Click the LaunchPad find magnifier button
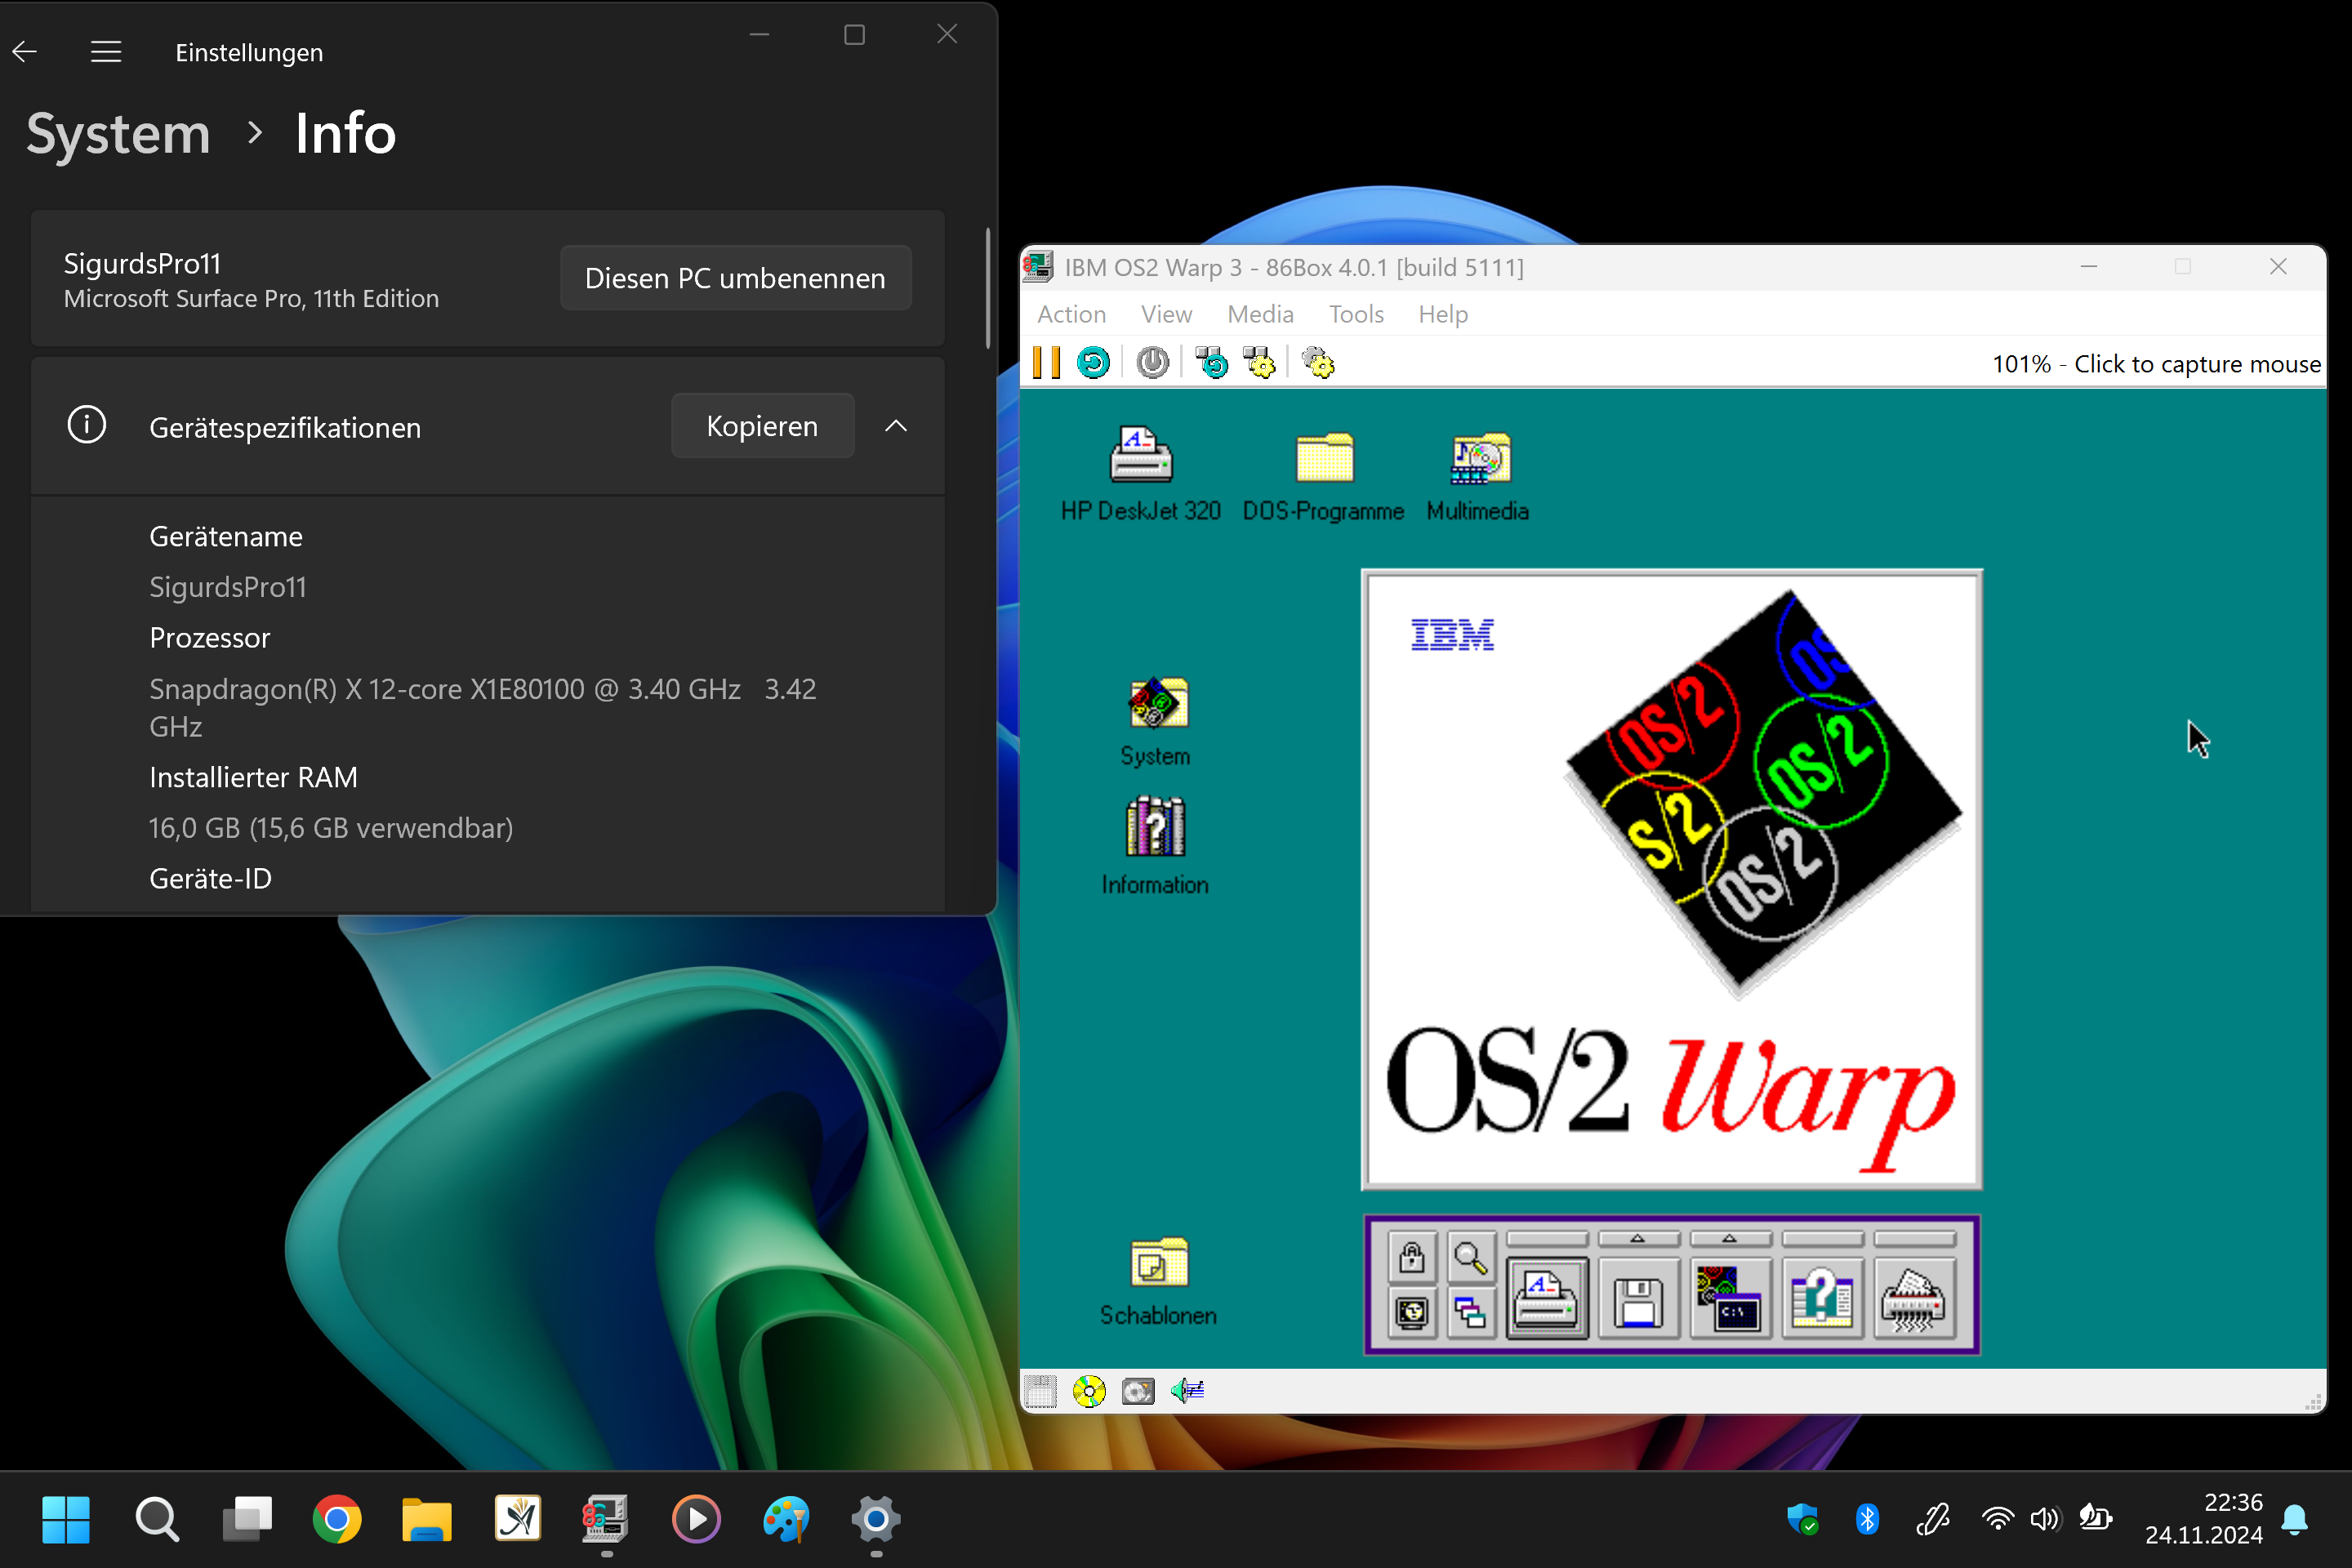Viewport: 2352px width, 1568px height. (1470, 1257)
